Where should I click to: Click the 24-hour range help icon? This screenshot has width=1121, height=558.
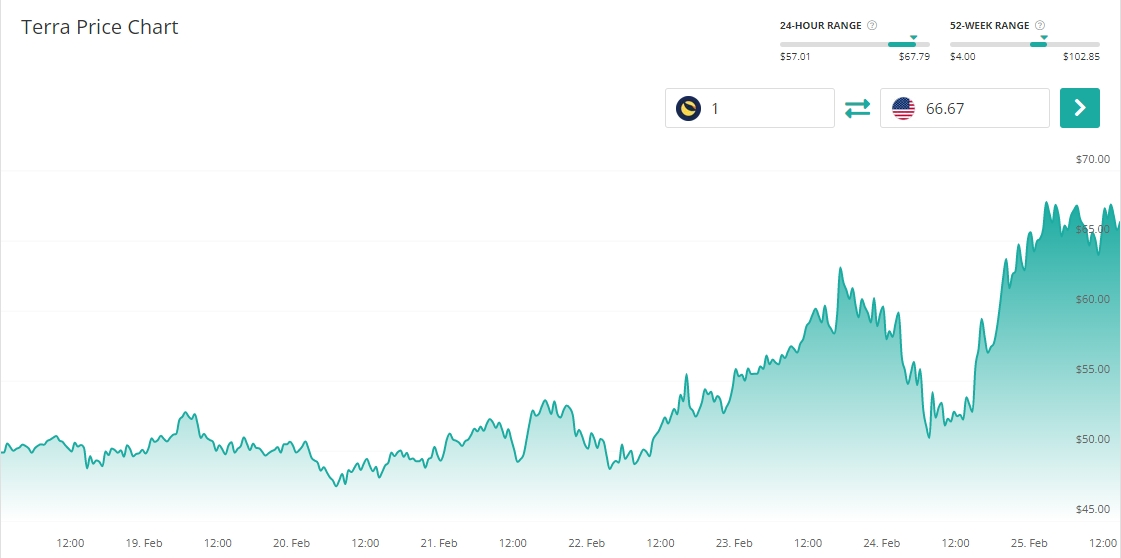coord(873,25)
